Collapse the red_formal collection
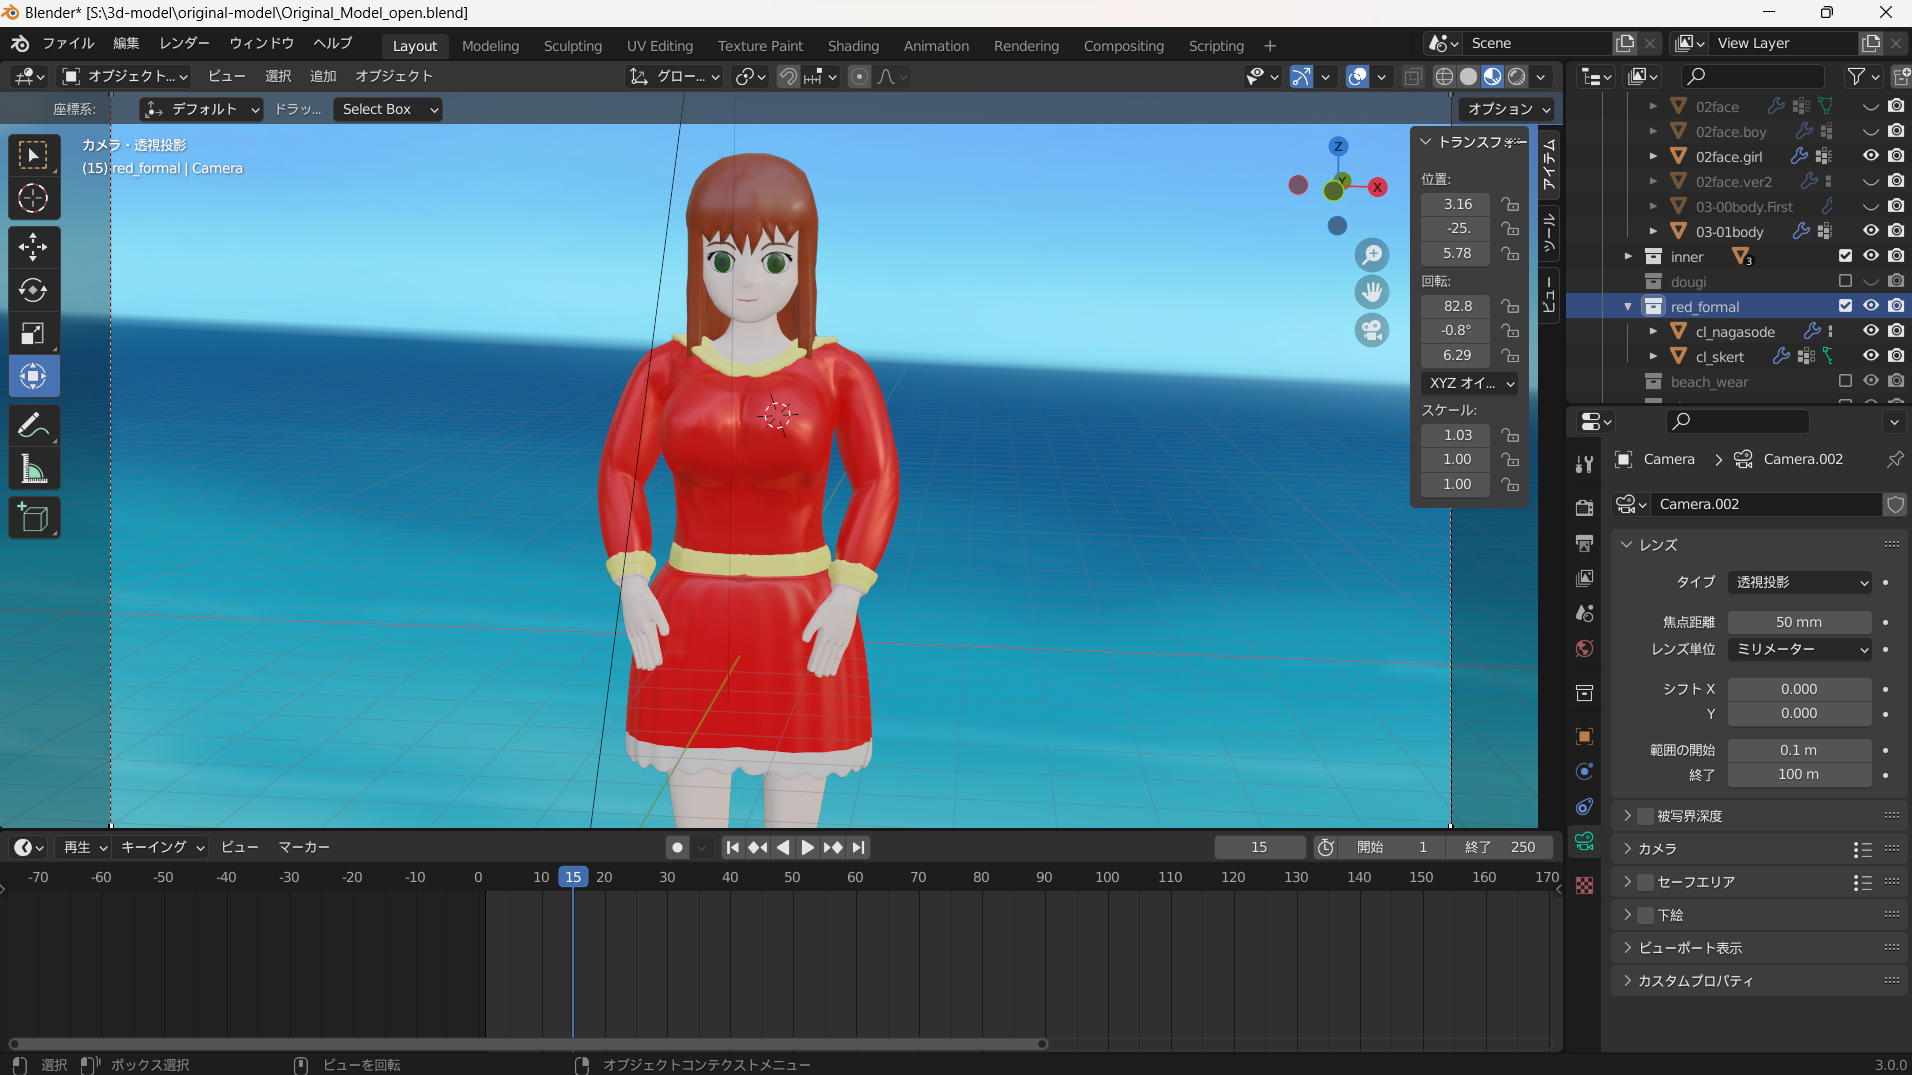Screen dimensions: 1912x1075 click(x=1627, y=306)
